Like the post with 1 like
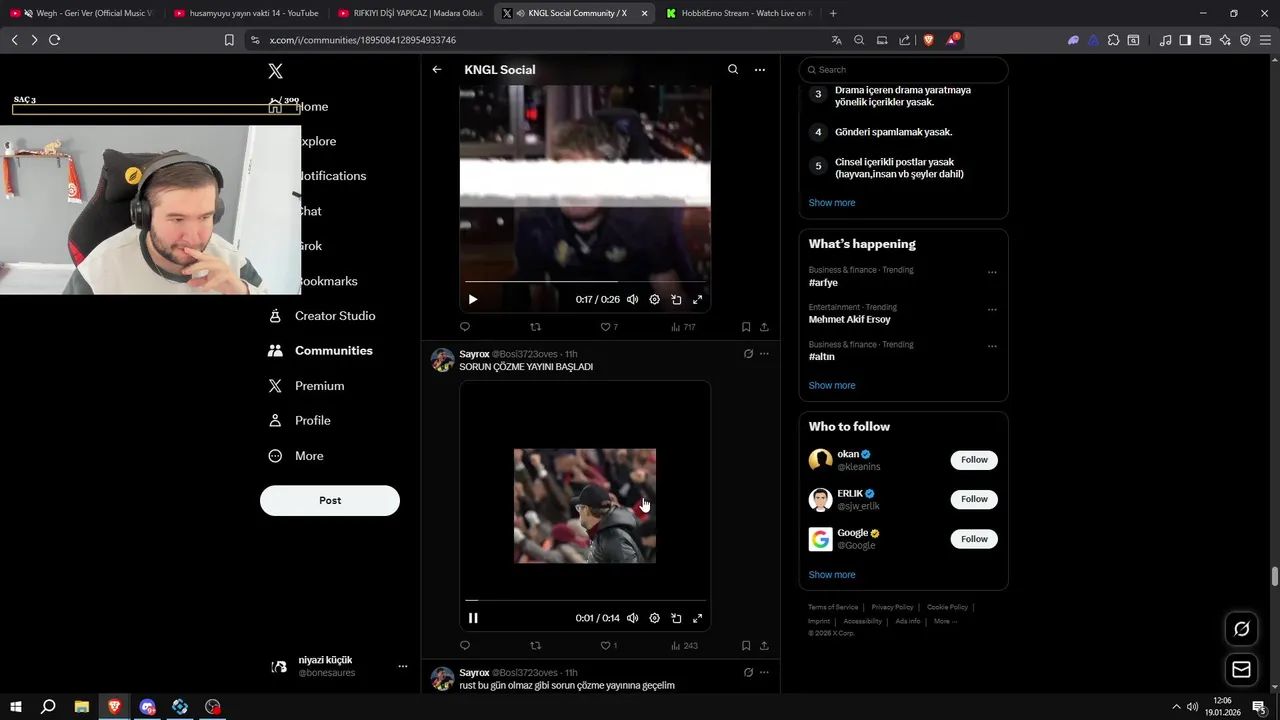1280x720 pixels. click(x=609, y=646)
